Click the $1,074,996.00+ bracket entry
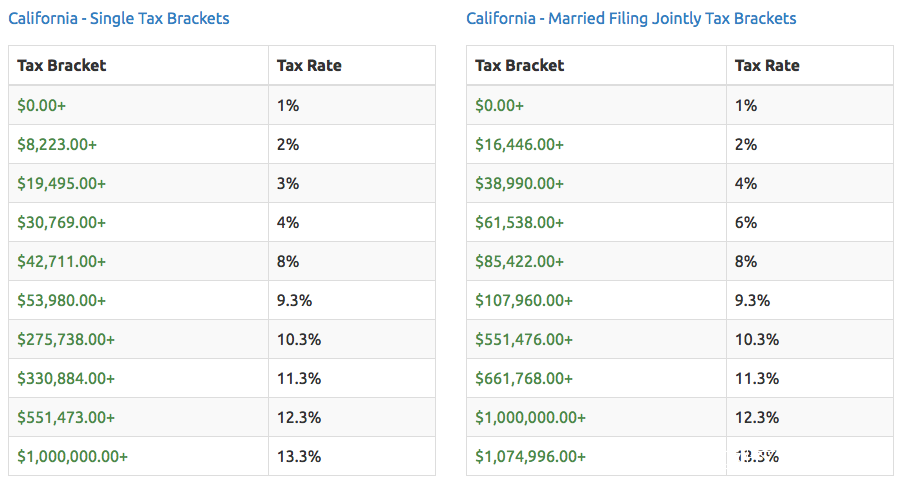The image size is (901, 486). coord(530,456)
